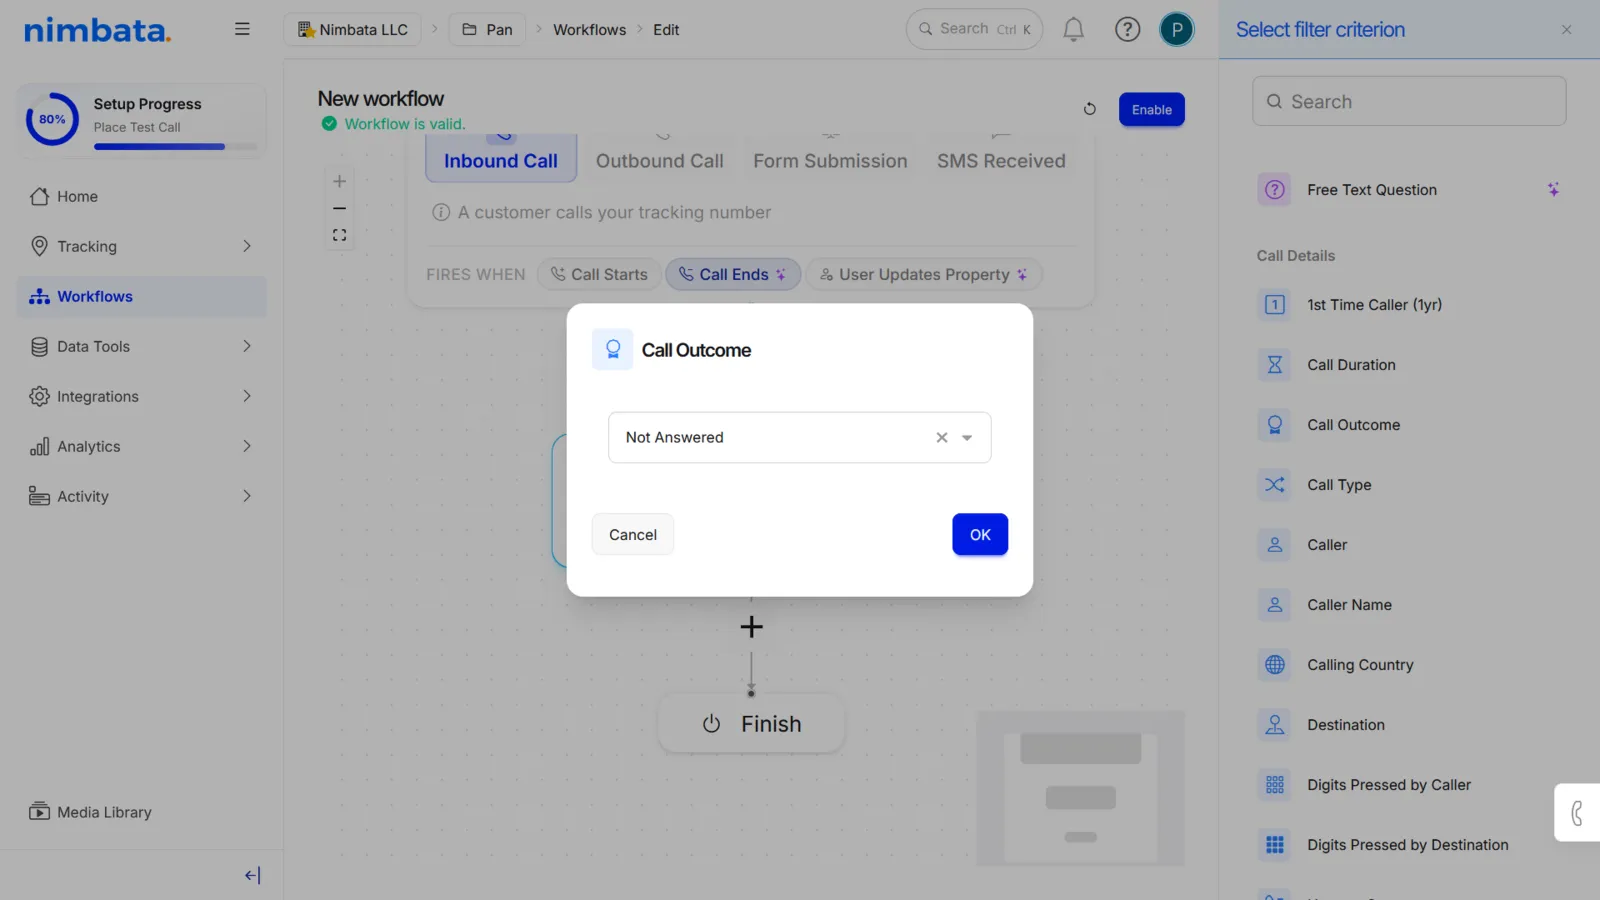Click the 1st Time Caller icon
The width and height of the screenshot is (1600, 900).
pyautogui.click(x=1274, y=304)
